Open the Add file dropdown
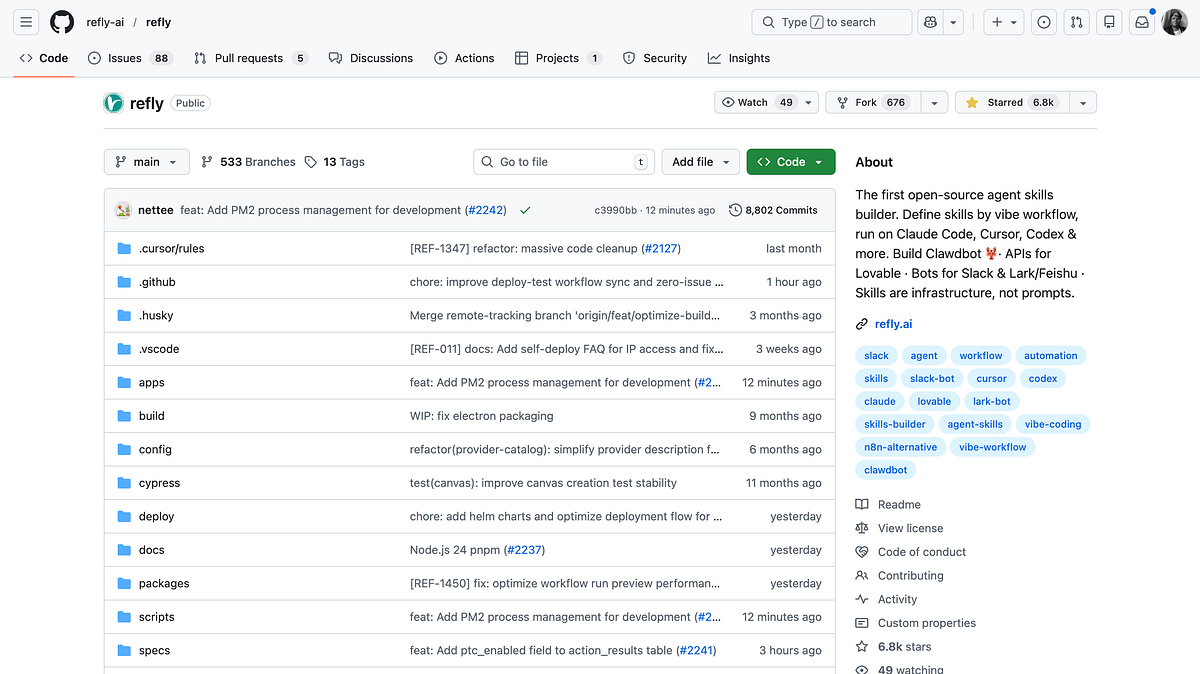1200x674 pixels. (700, 162)
